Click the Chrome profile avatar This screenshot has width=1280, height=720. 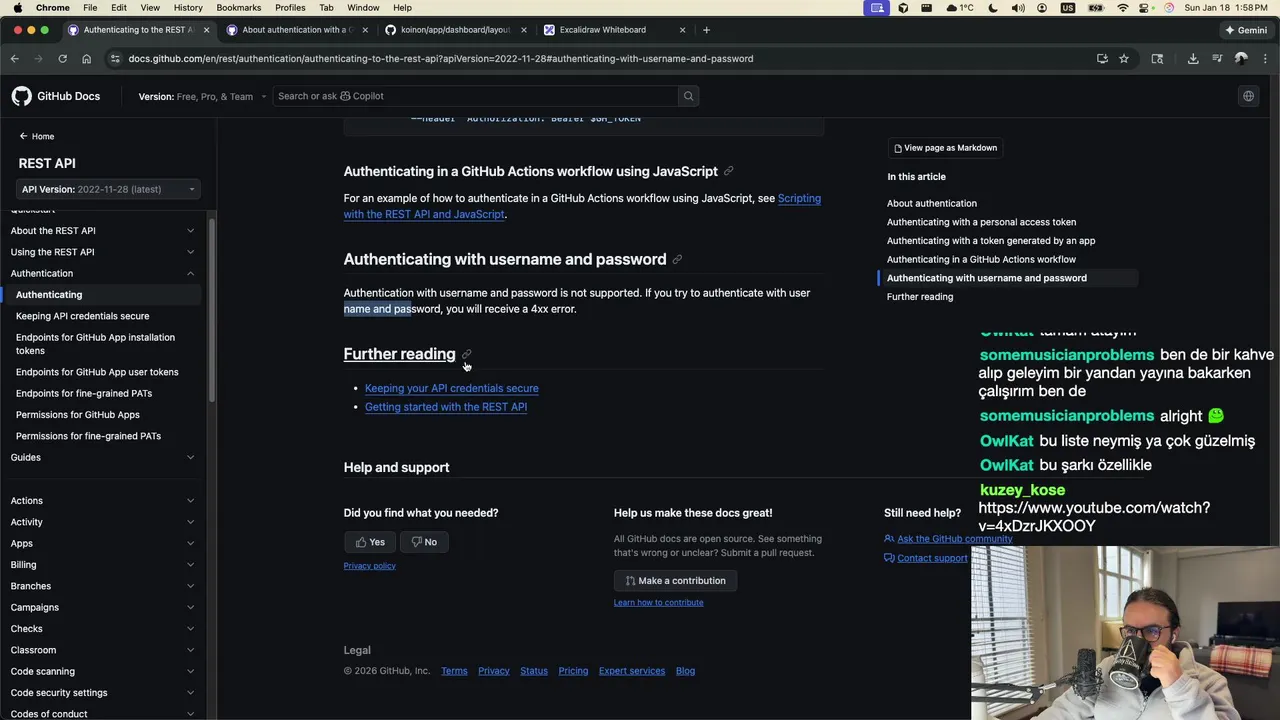click(x=1241, y=59)
